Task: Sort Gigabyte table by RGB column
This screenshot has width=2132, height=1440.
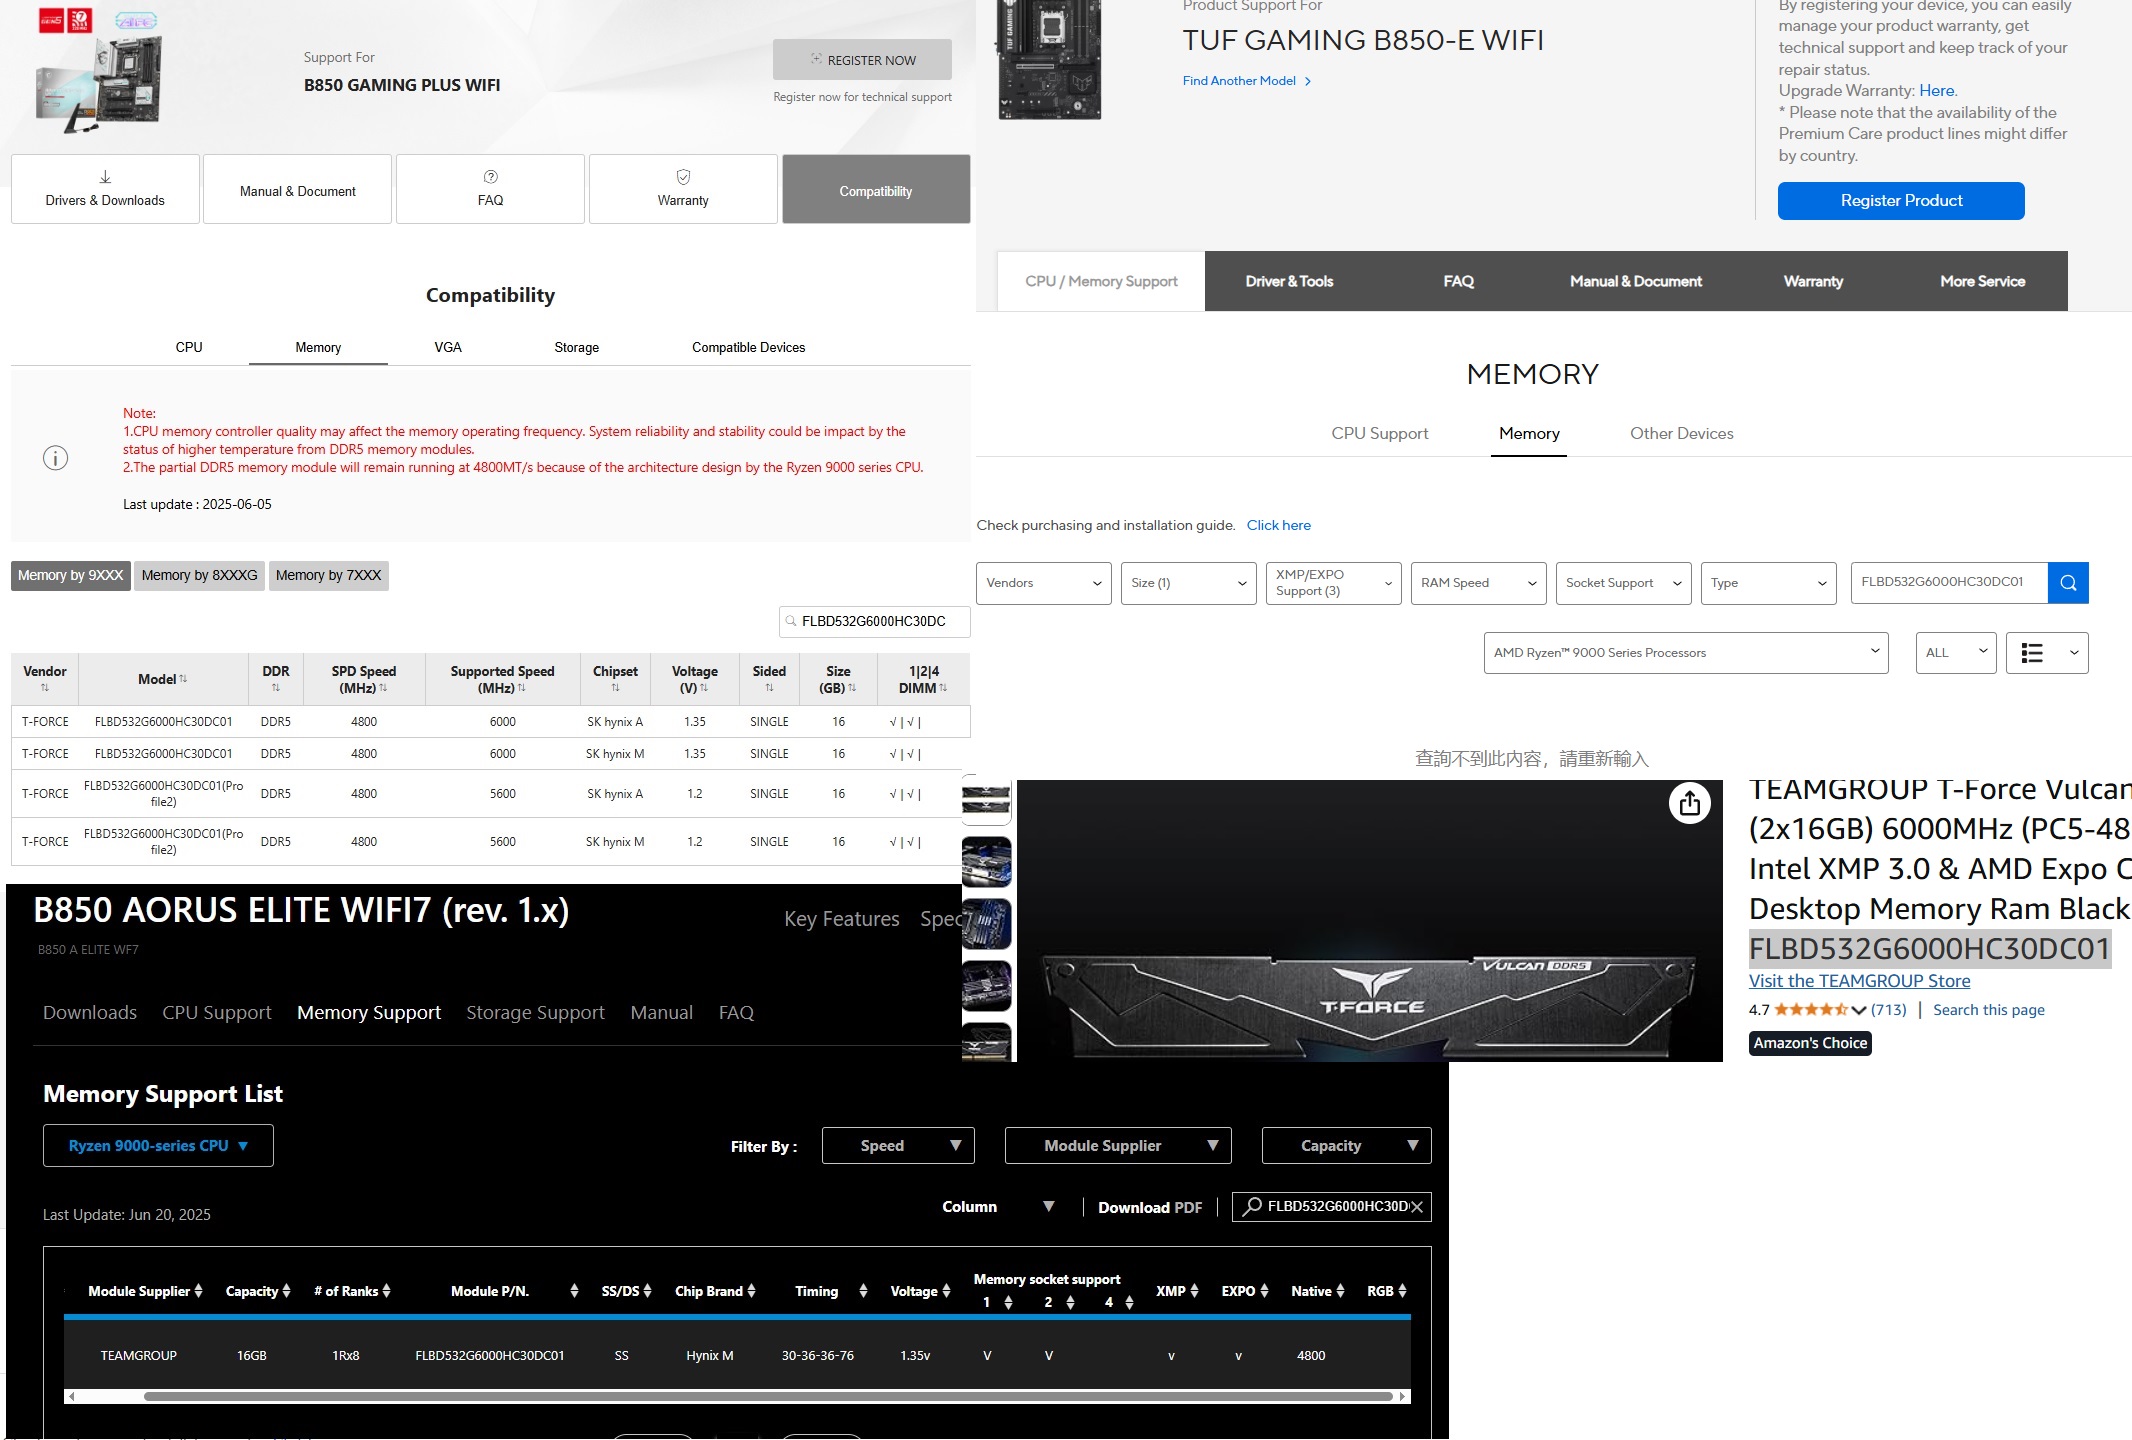Action: point(1402,1291)
